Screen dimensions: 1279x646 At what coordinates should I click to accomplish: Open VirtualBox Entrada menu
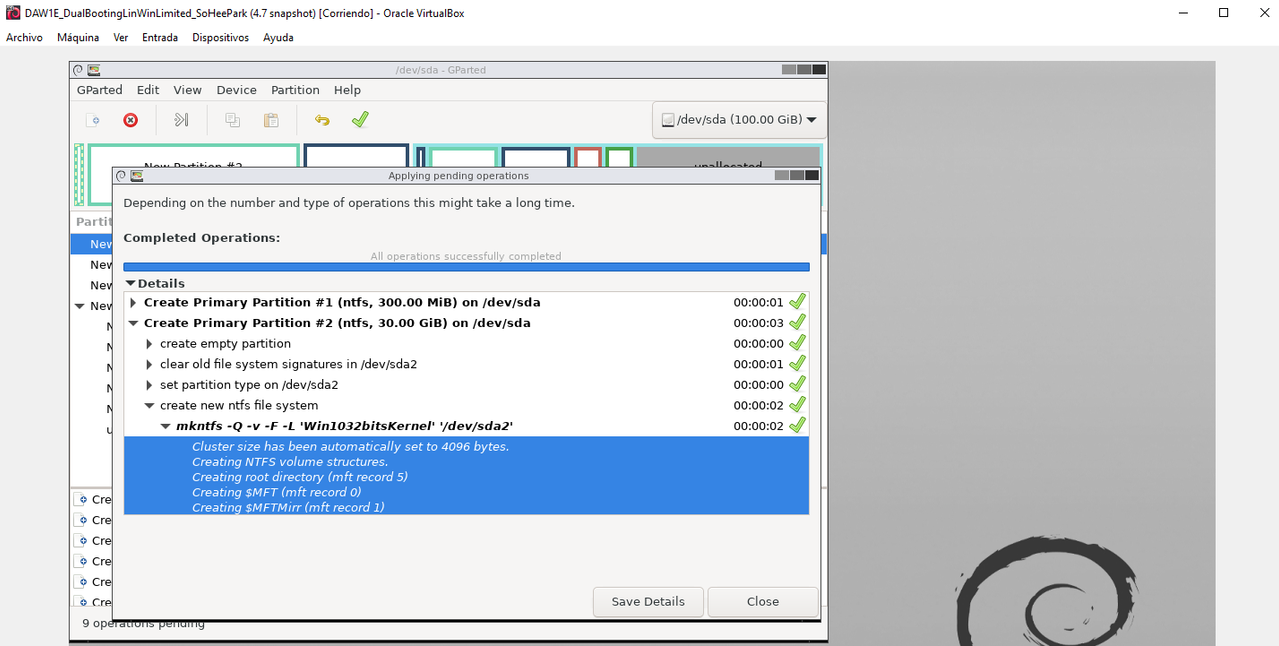(x=160, y=37)
